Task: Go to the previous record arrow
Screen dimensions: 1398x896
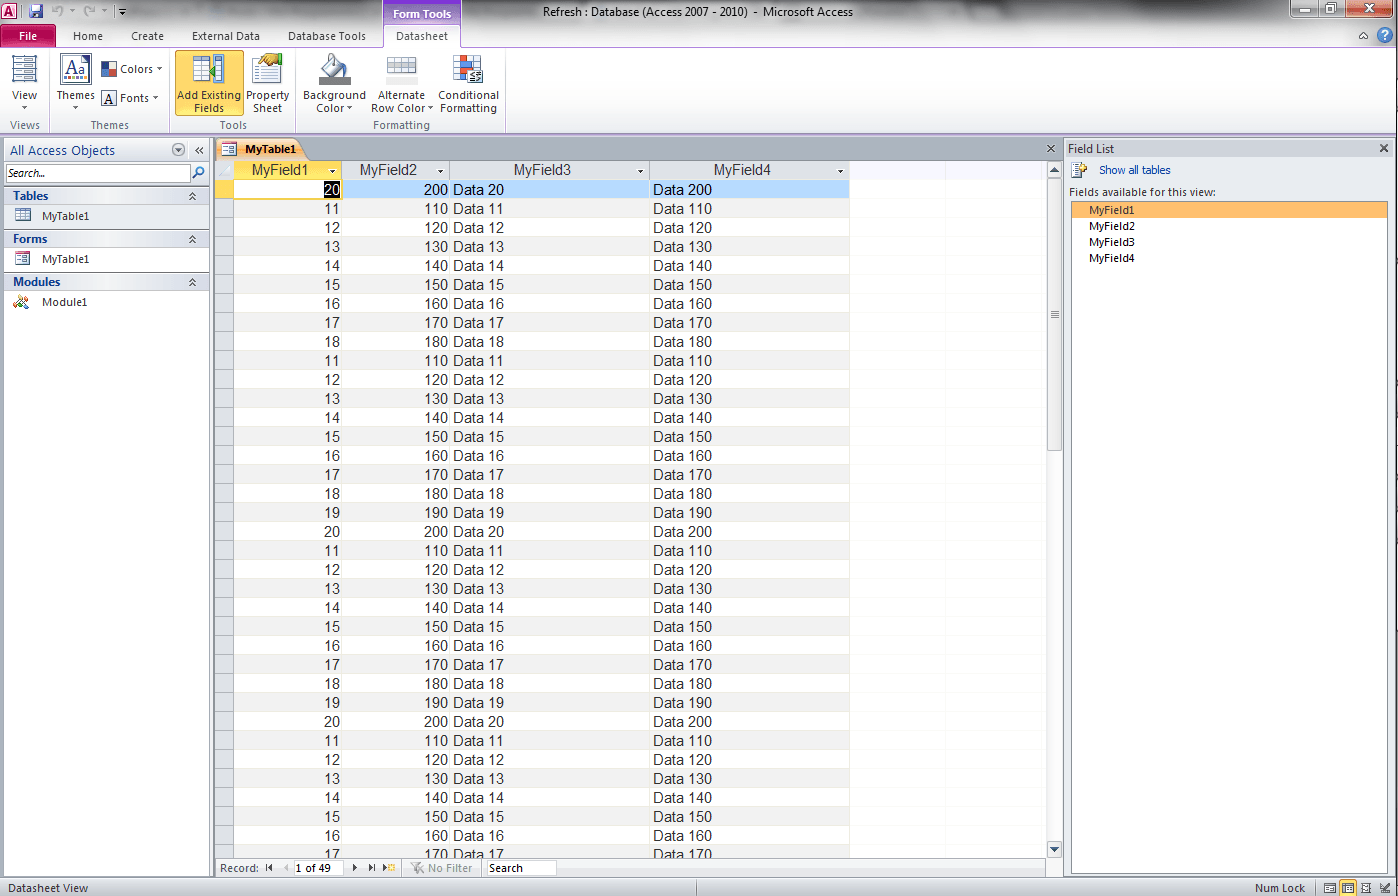Action: (x=286, y=868)
